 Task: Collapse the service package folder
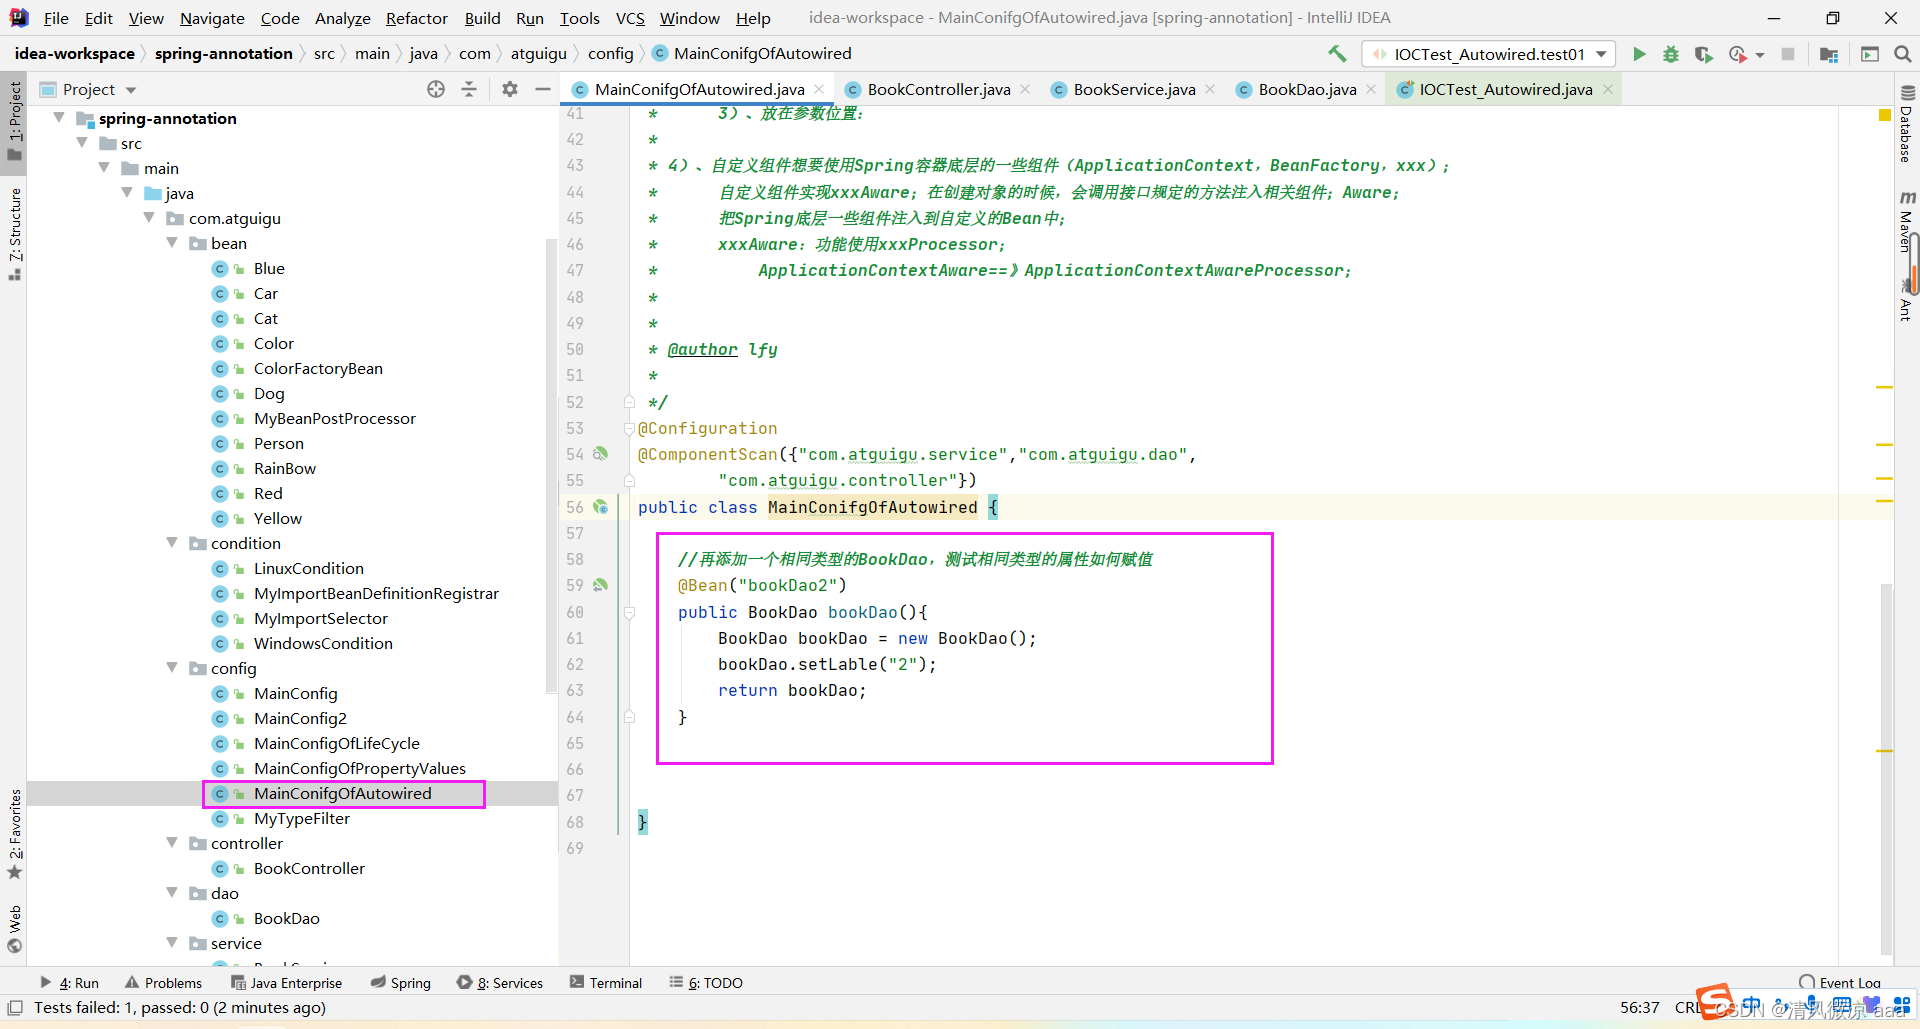(x=172, y=943)
